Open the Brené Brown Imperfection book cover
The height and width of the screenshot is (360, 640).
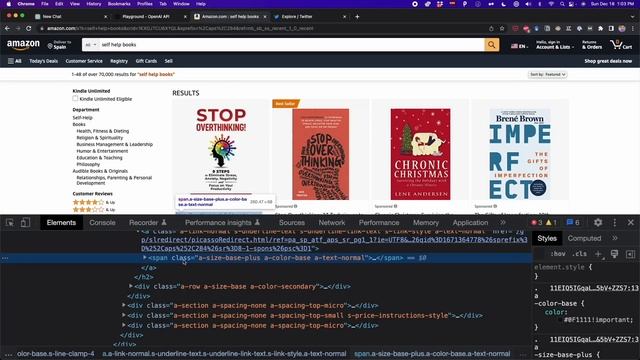520,154
